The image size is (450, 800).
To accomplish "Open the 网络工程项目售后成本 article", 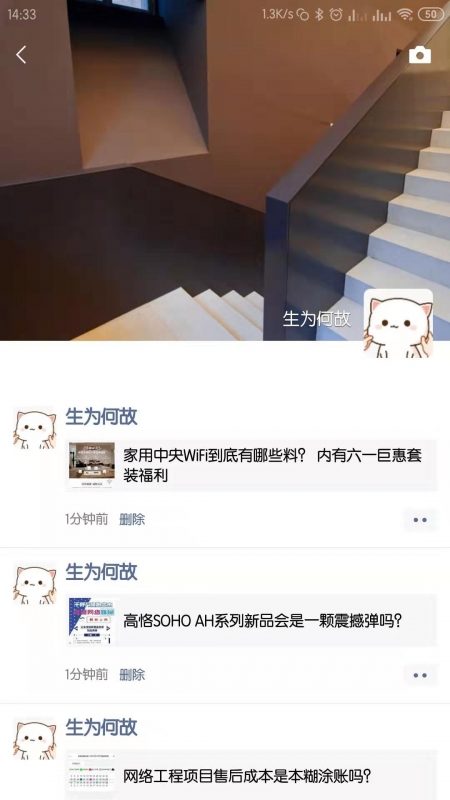I will pos(252,774).
